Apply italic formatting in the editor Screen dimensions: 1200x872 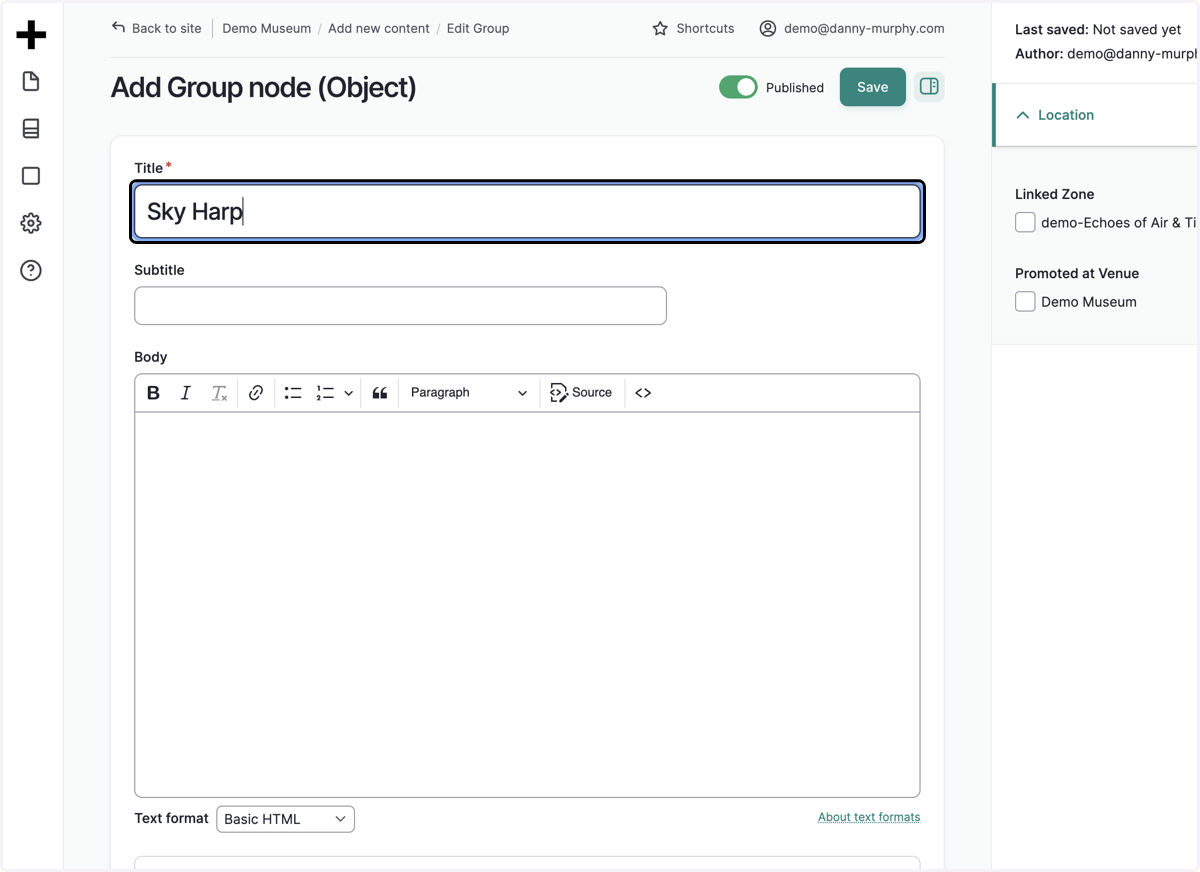pyautogui.click(x=185, y=393)
